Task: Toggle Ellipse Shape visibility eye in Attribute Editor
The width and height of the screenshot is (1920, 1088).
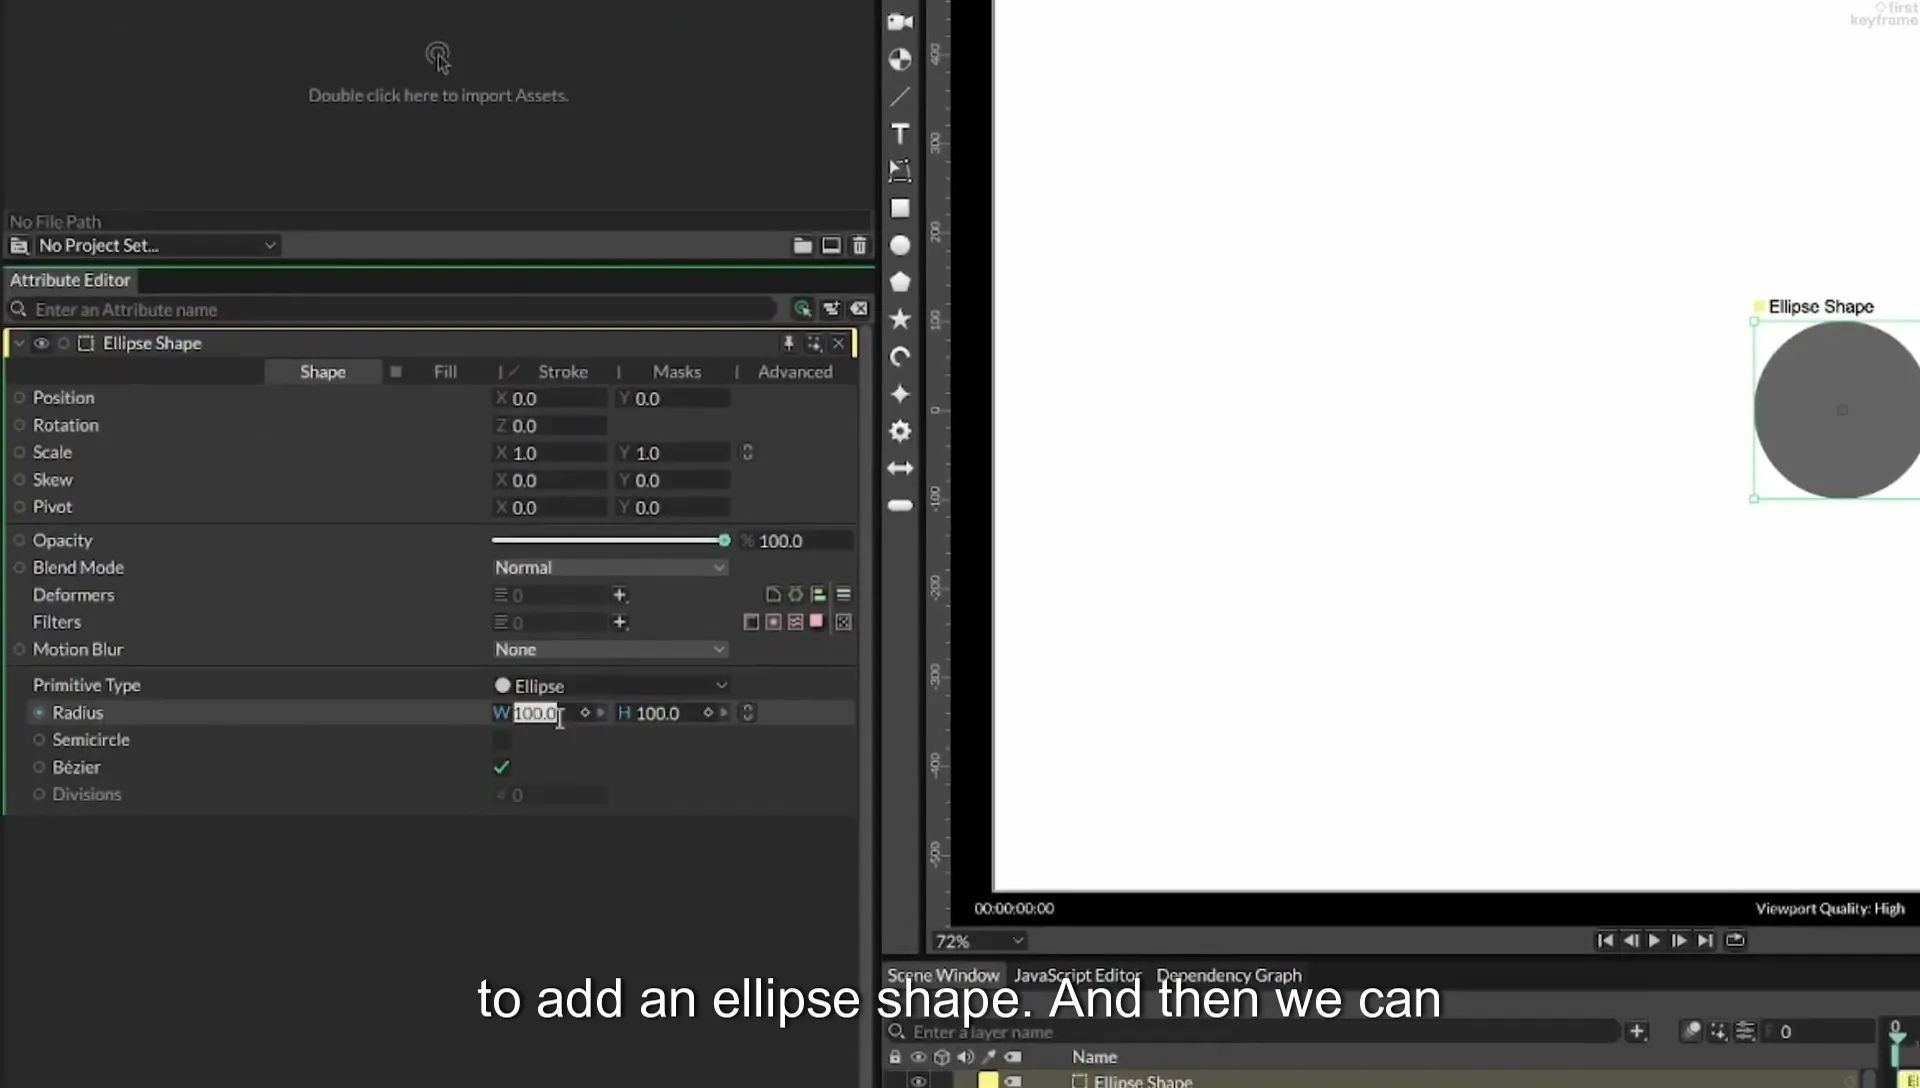Action: click(41, 343)
